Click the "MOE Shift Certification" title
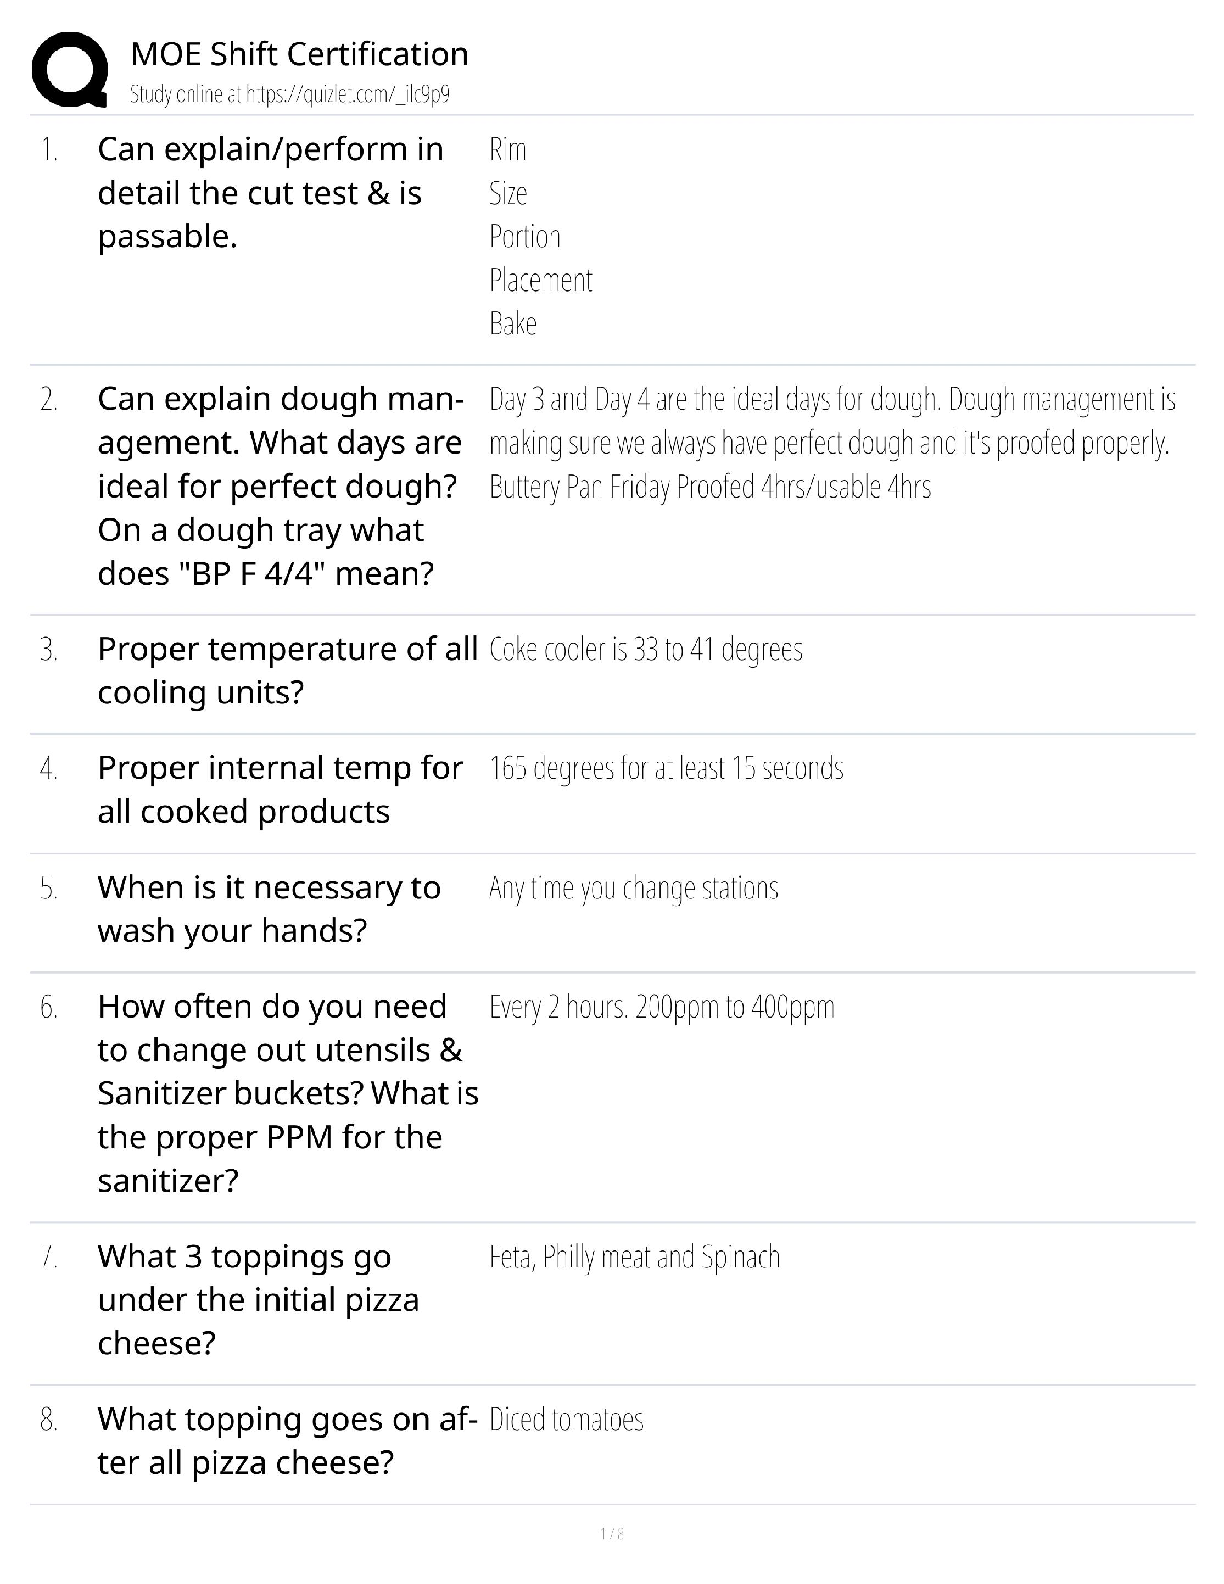Viewport: 1224px width, 1584px height. tap(299, 54)
